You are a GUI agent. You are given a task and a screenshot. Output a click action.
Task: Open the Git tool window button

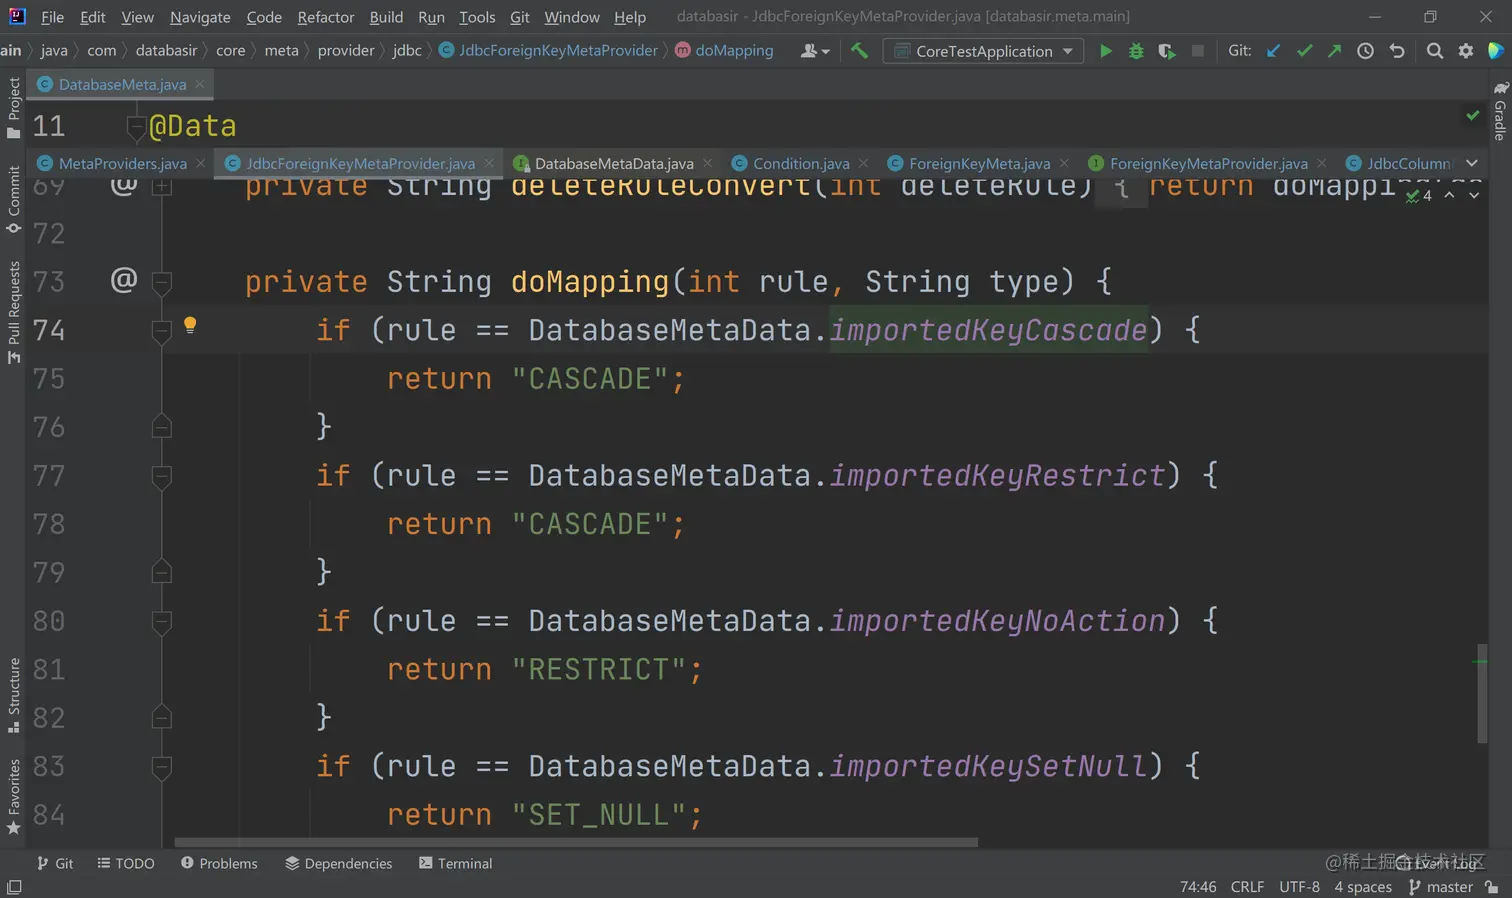[x=55, y=863]
